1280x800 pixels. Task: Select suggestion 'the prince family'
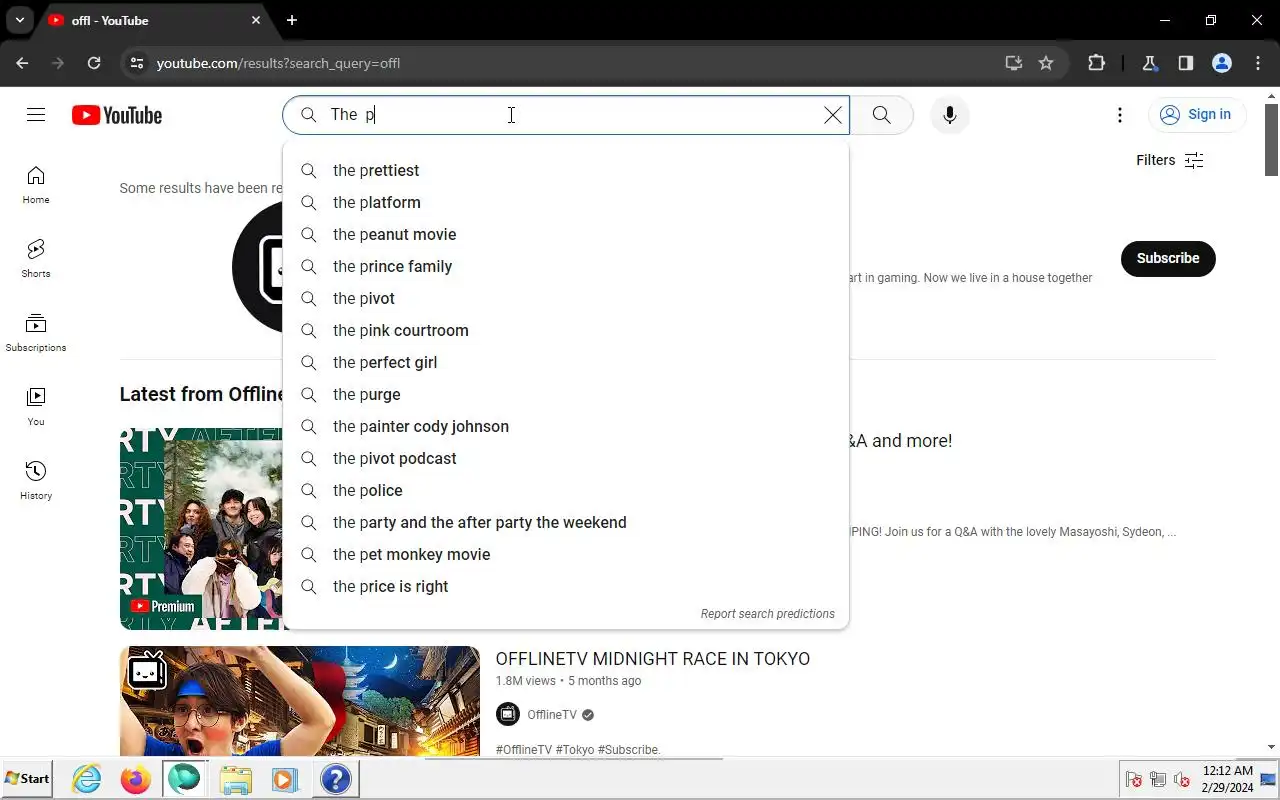[x=566, y=266]
